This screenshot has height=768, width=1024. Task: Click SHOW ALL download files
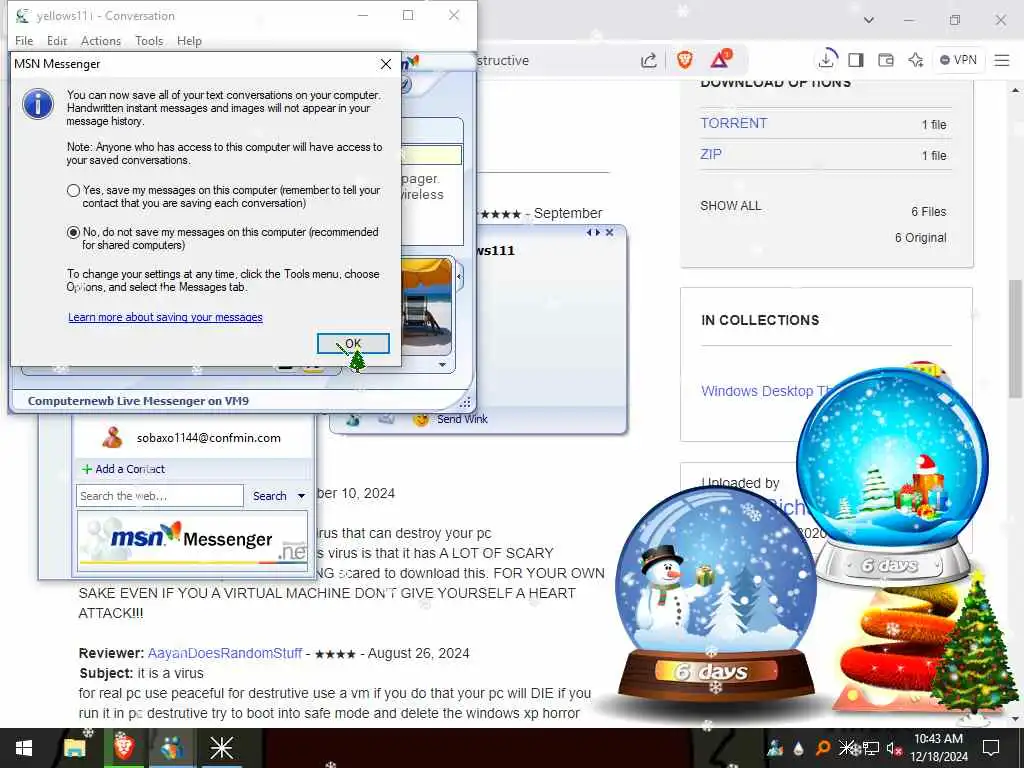tap(731, 206)
